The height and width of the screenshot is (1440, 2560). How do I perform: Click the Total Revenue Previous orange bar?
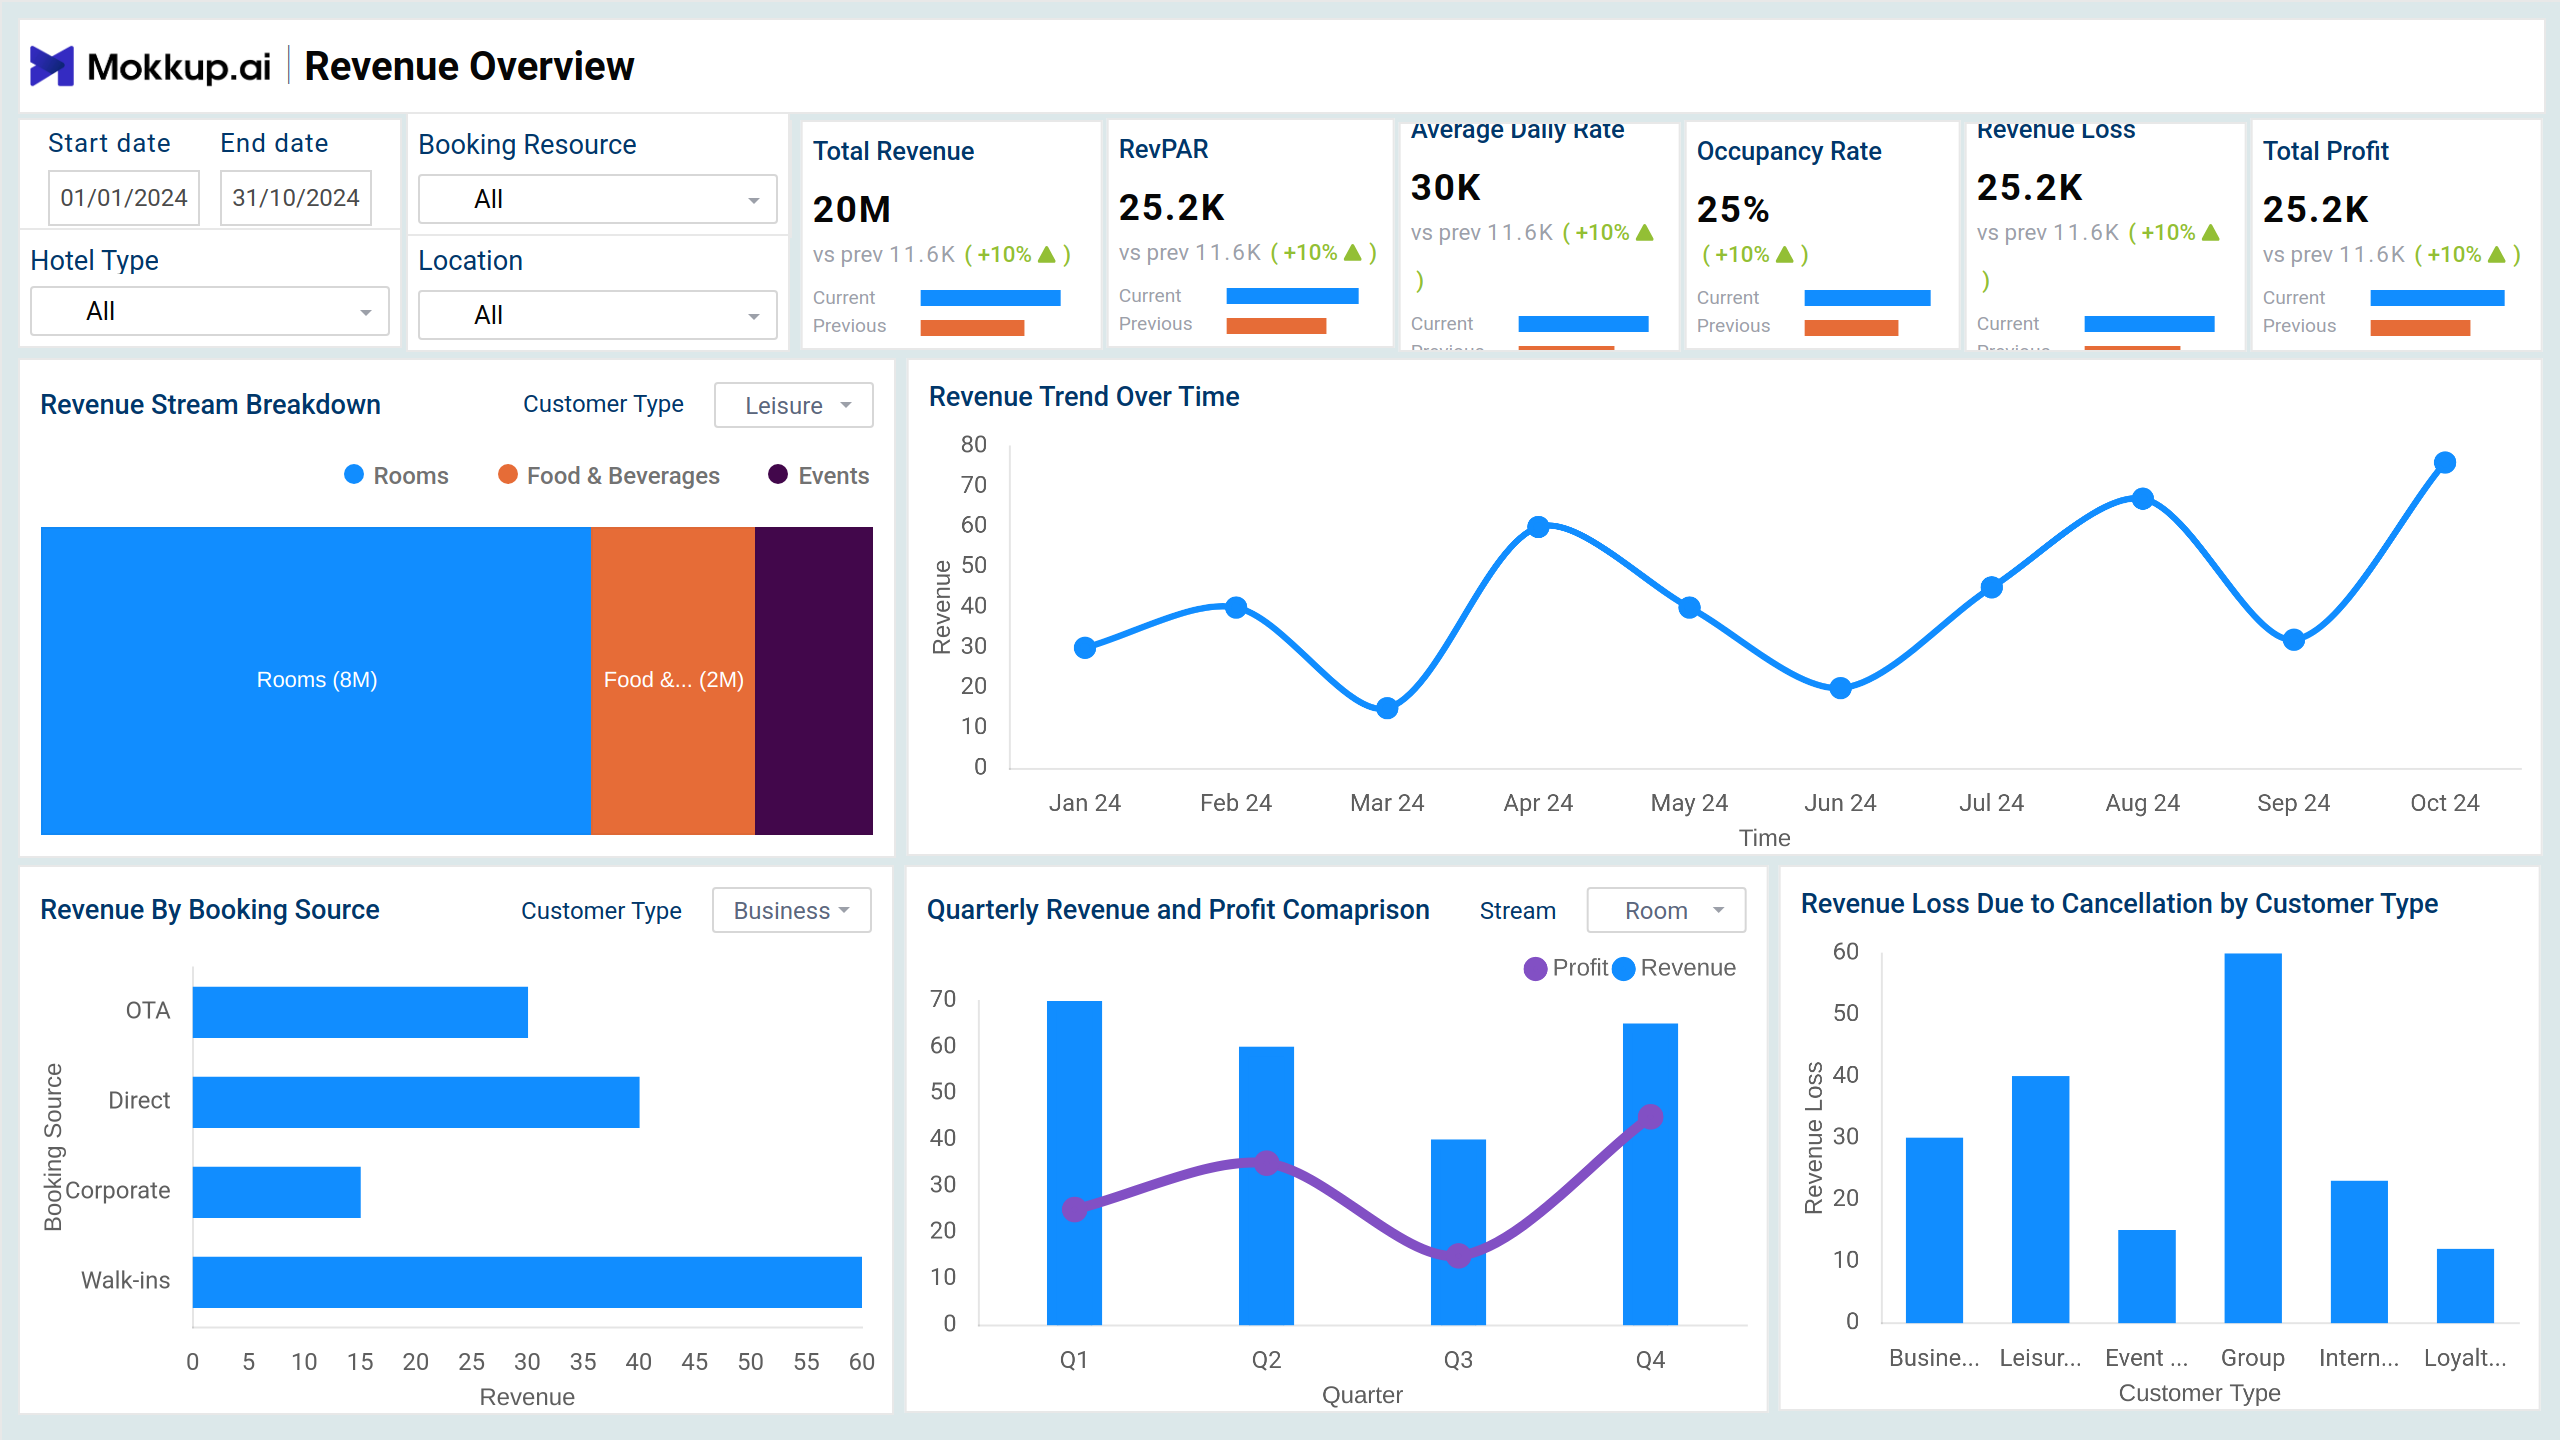972,327
